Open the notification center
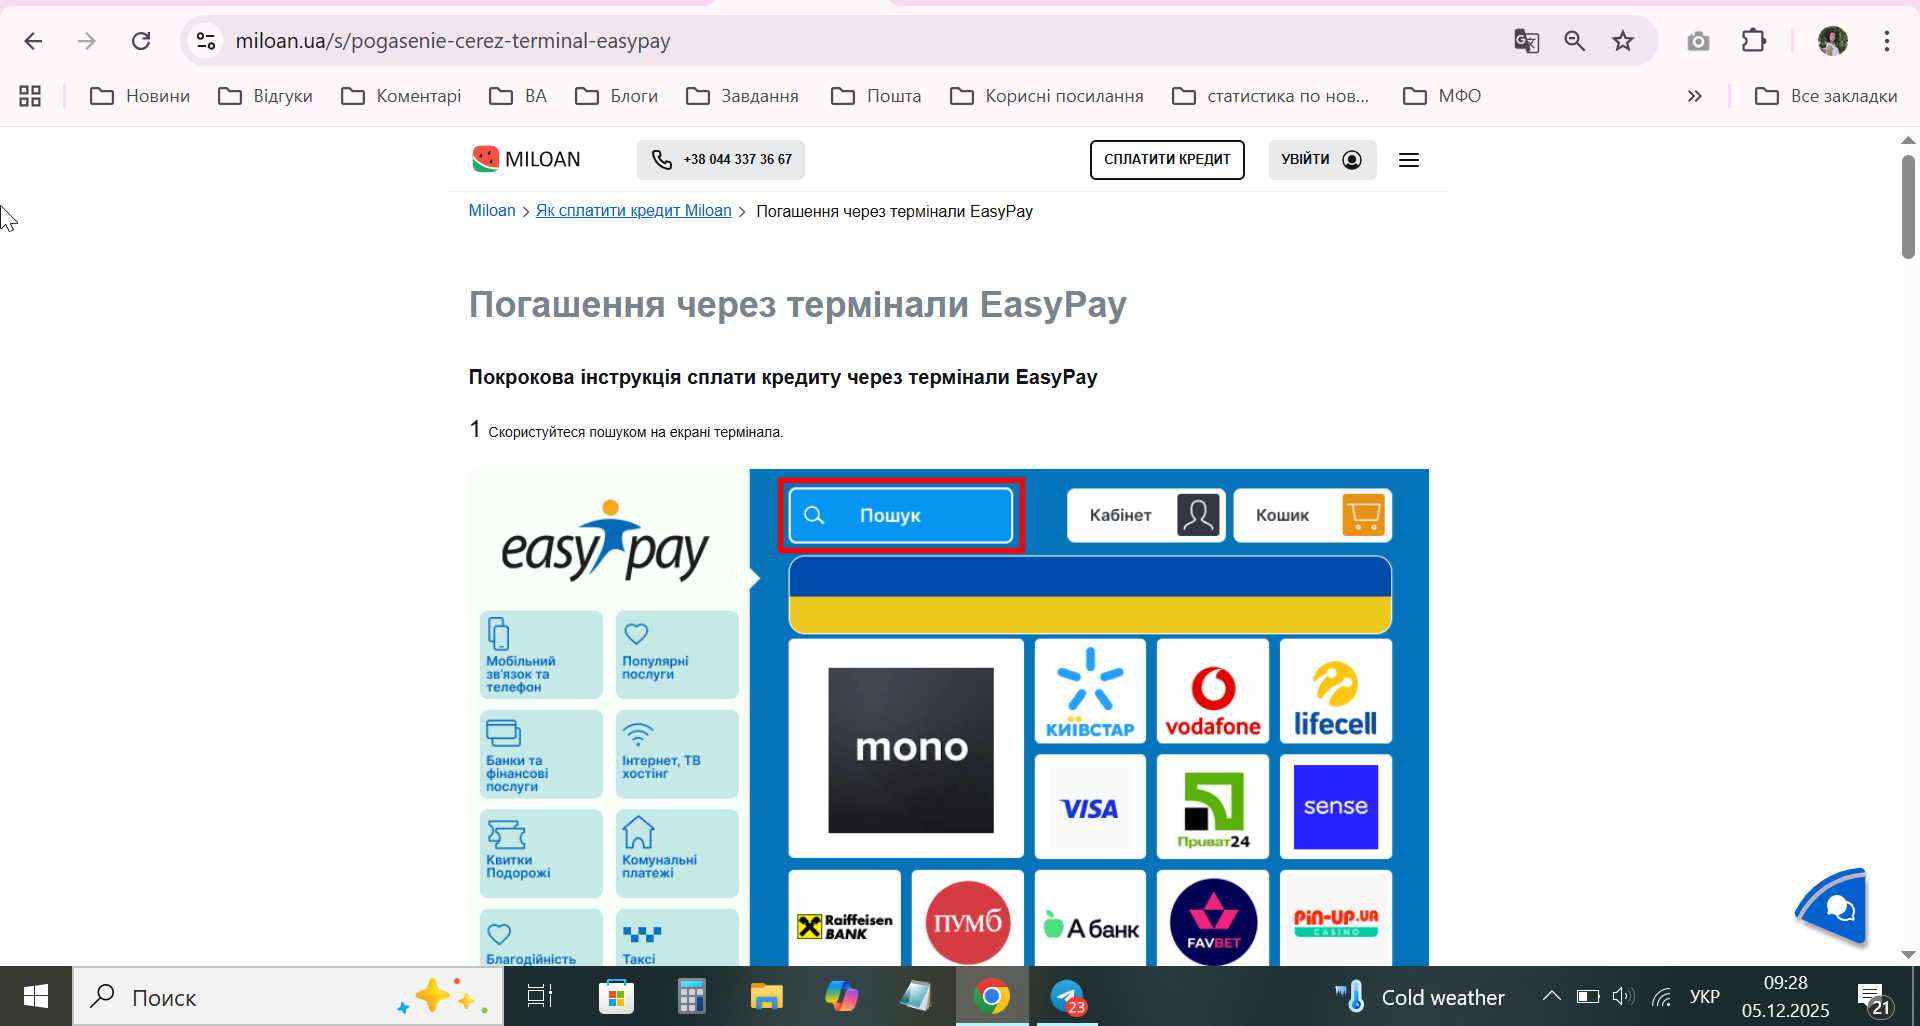1920x1026 pixels. coord(1874,998)
